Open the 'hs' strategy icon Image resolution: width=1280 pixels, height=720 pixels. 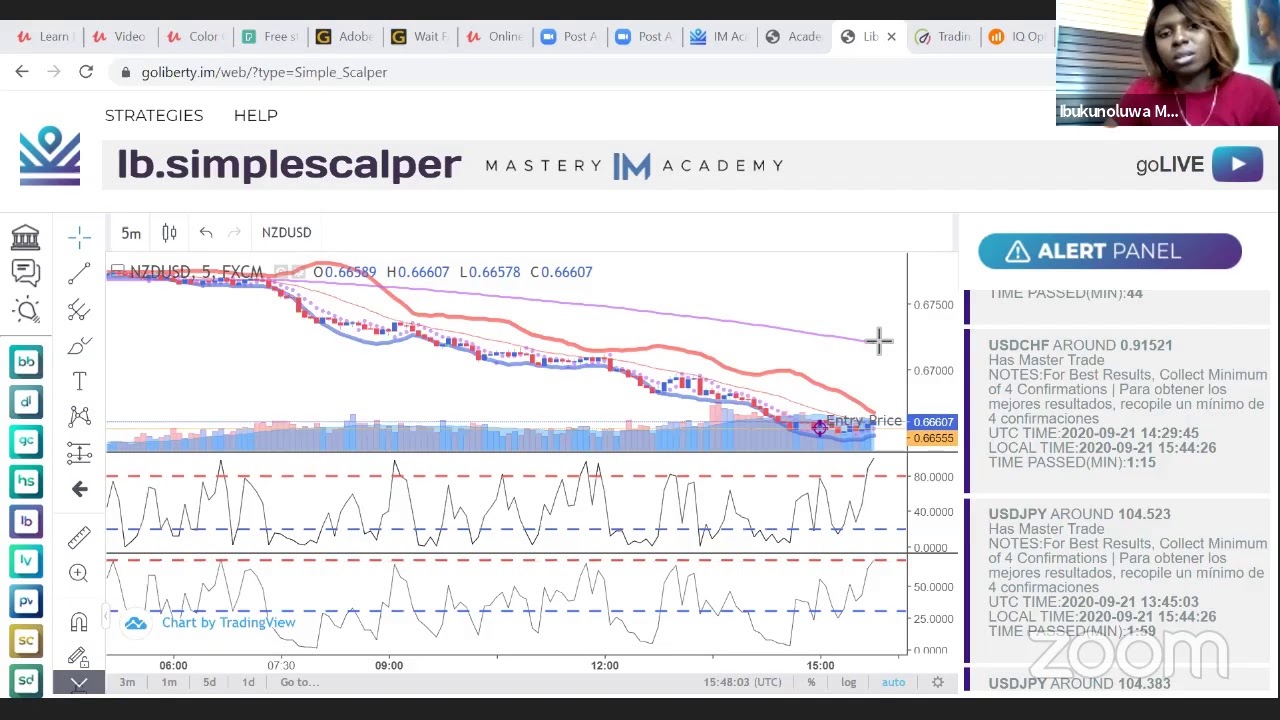click(26, 481)
